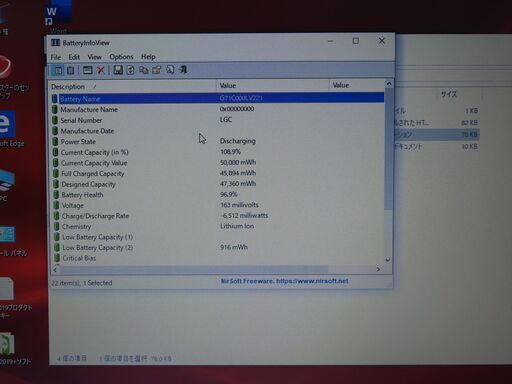Click the horizontal scrollbar left arrow

55,269
